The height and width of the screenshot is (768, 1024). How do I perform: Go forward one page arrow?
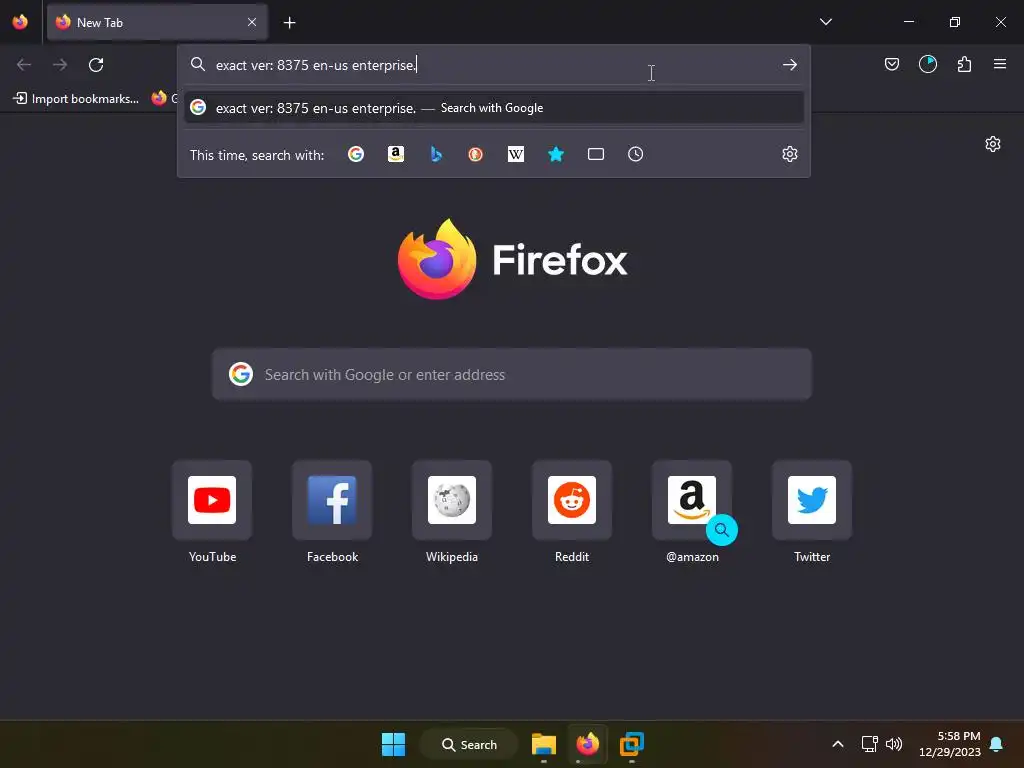click(x=60, y=65)
